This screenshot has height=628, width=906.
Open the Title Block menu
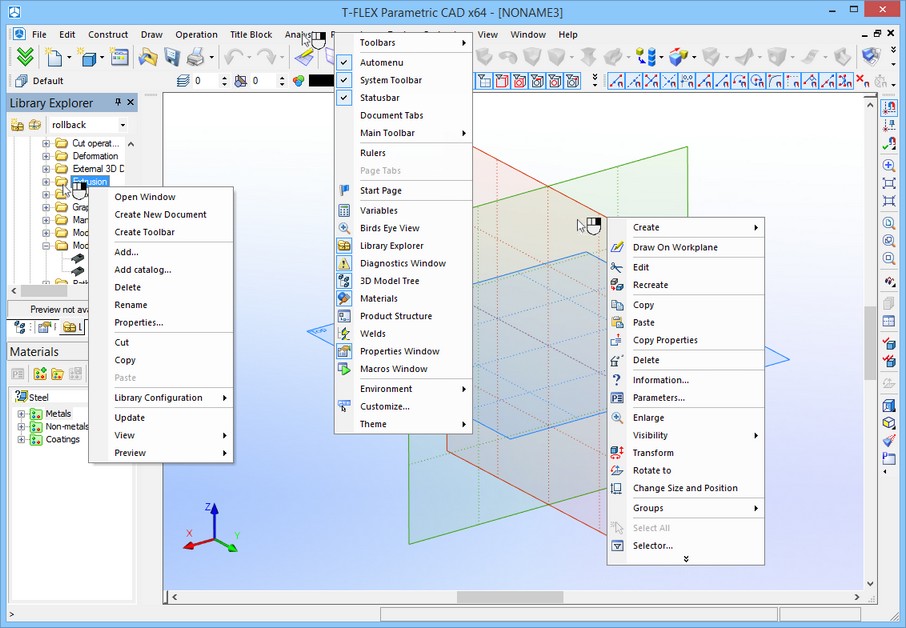point(251,35)
